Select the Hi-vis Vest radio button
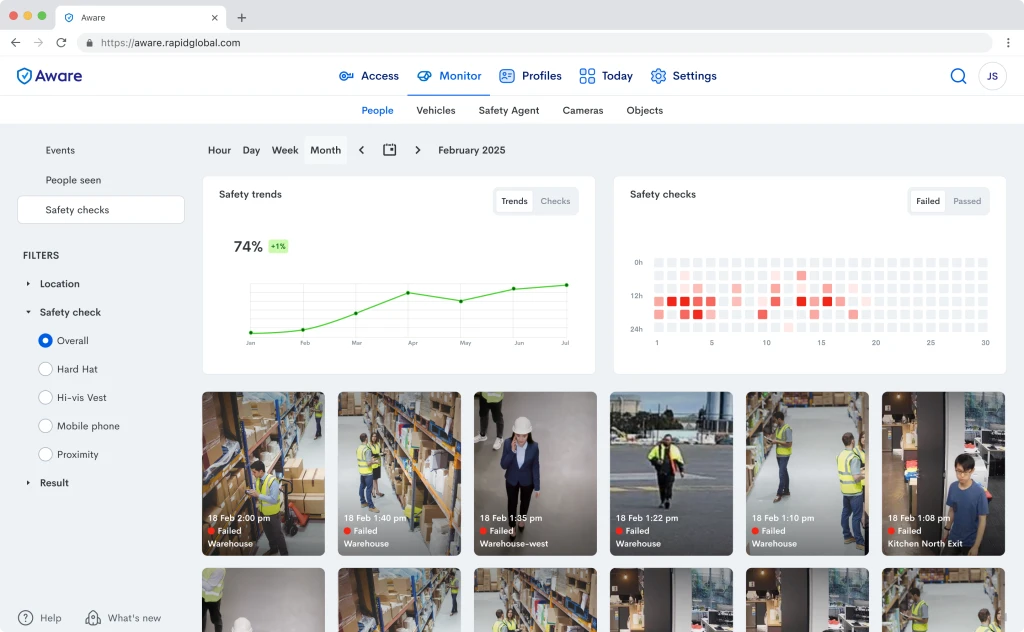Image resolution: width=1024 pixels, height=632 pixels. click(x=45, y=397)
